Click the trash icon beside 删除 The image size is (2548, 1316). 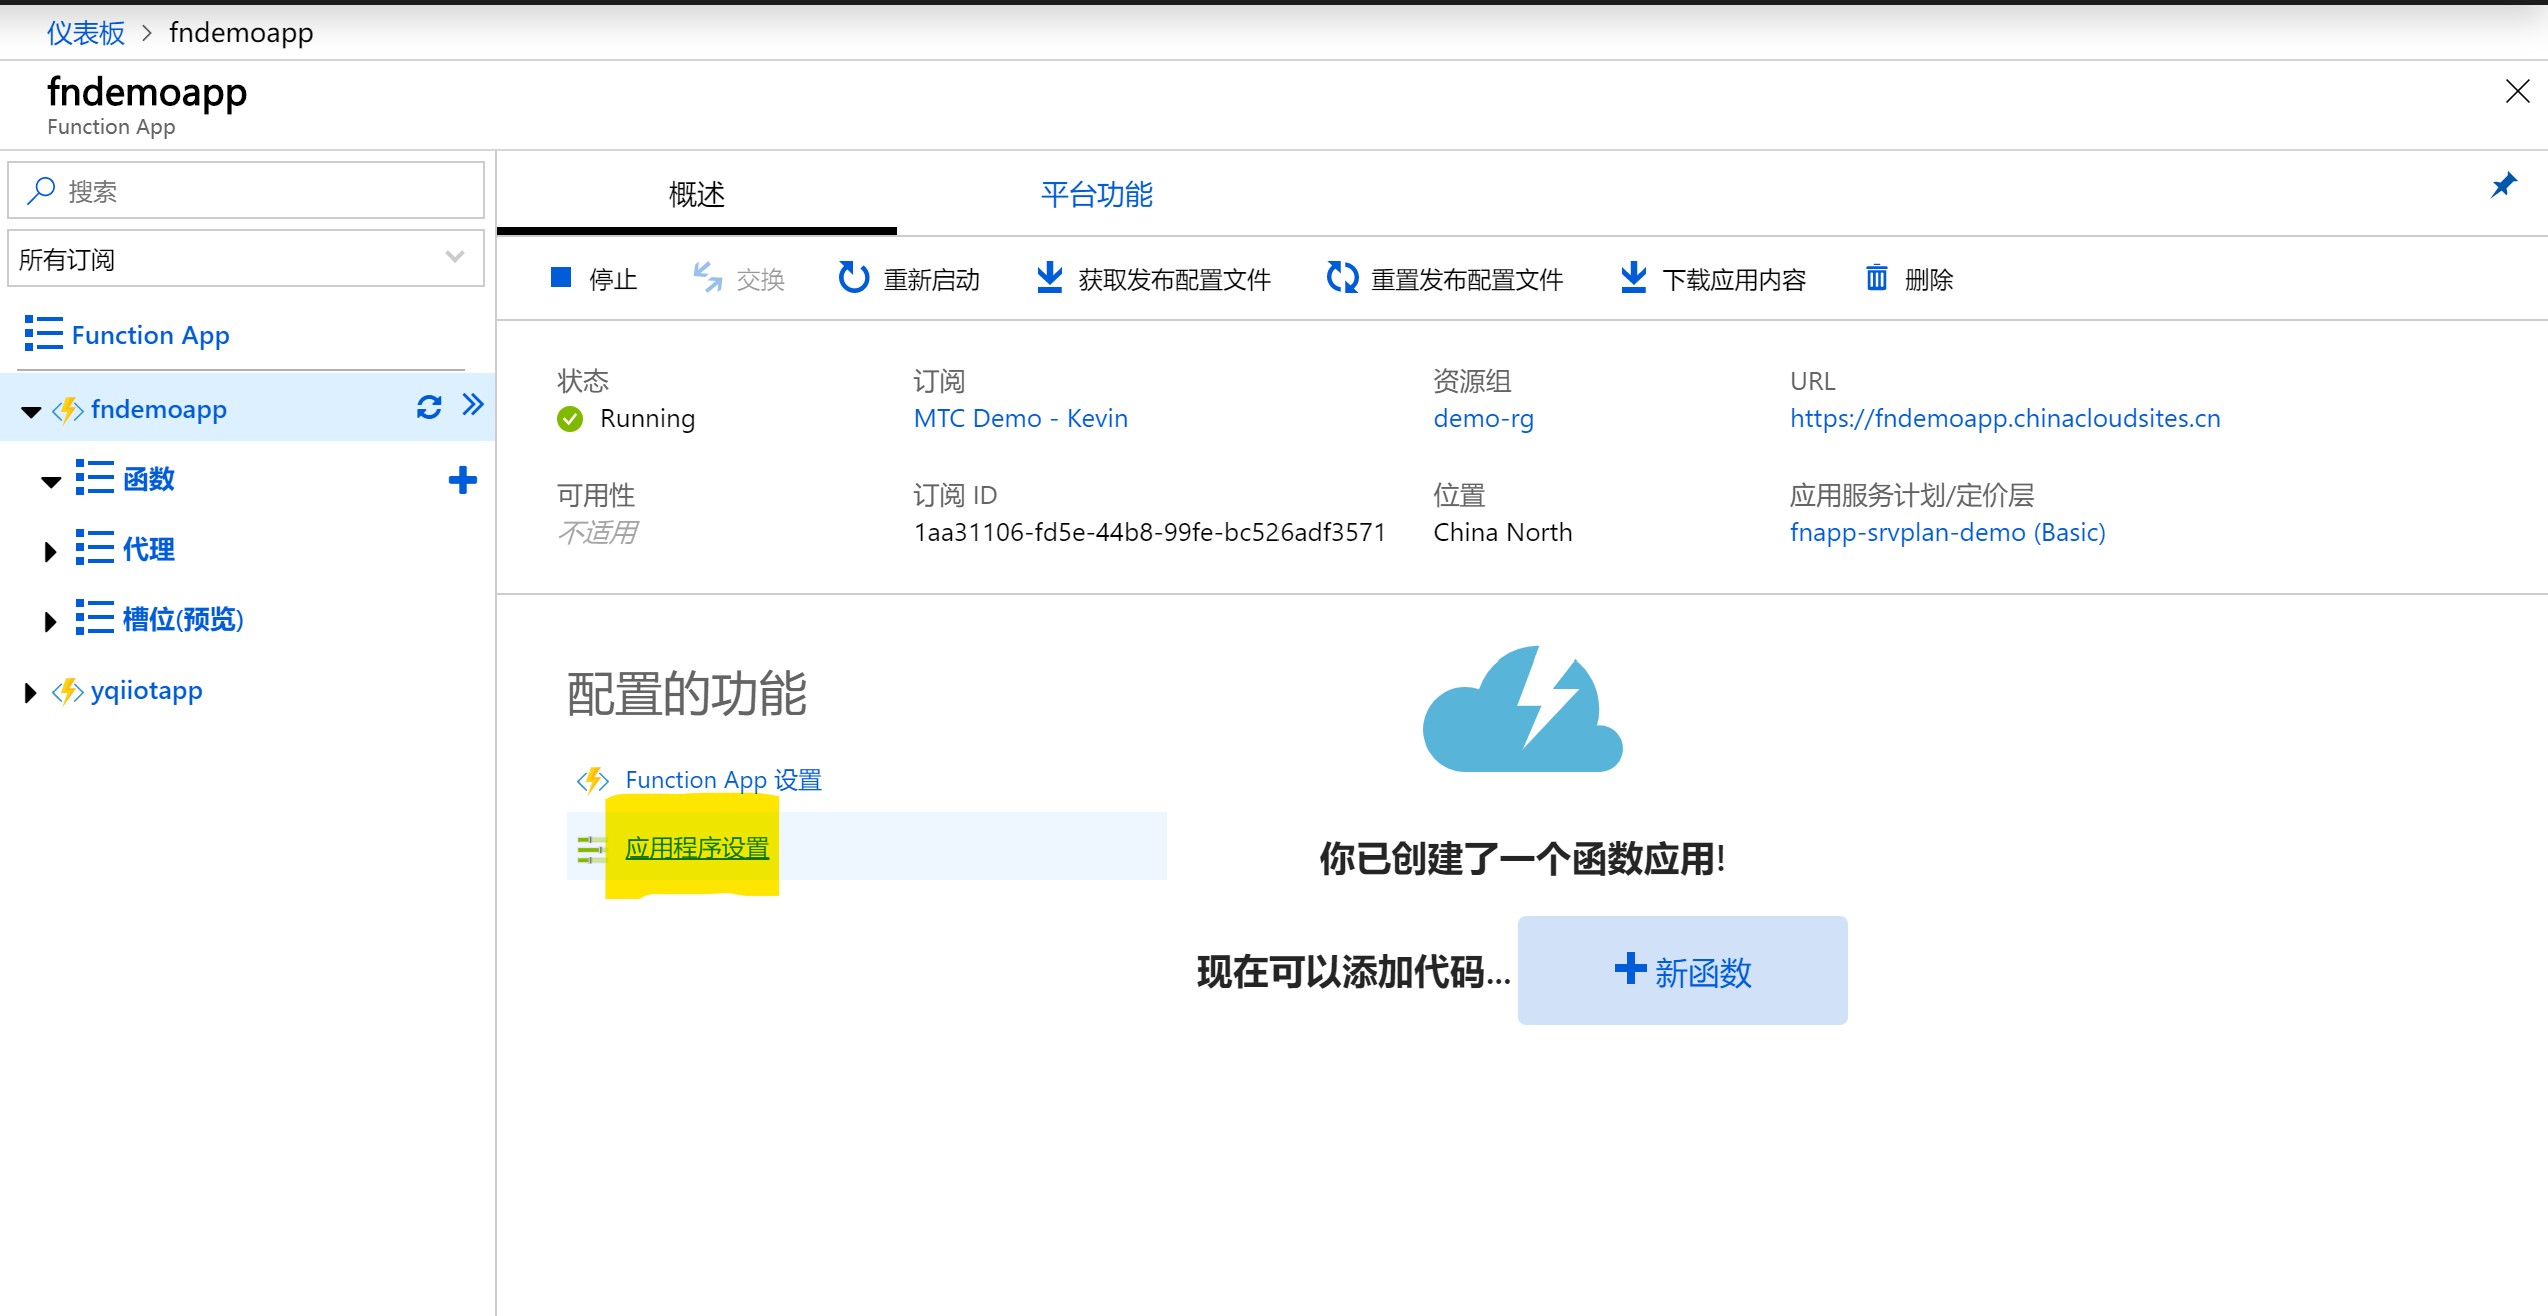pos(1877,277)
